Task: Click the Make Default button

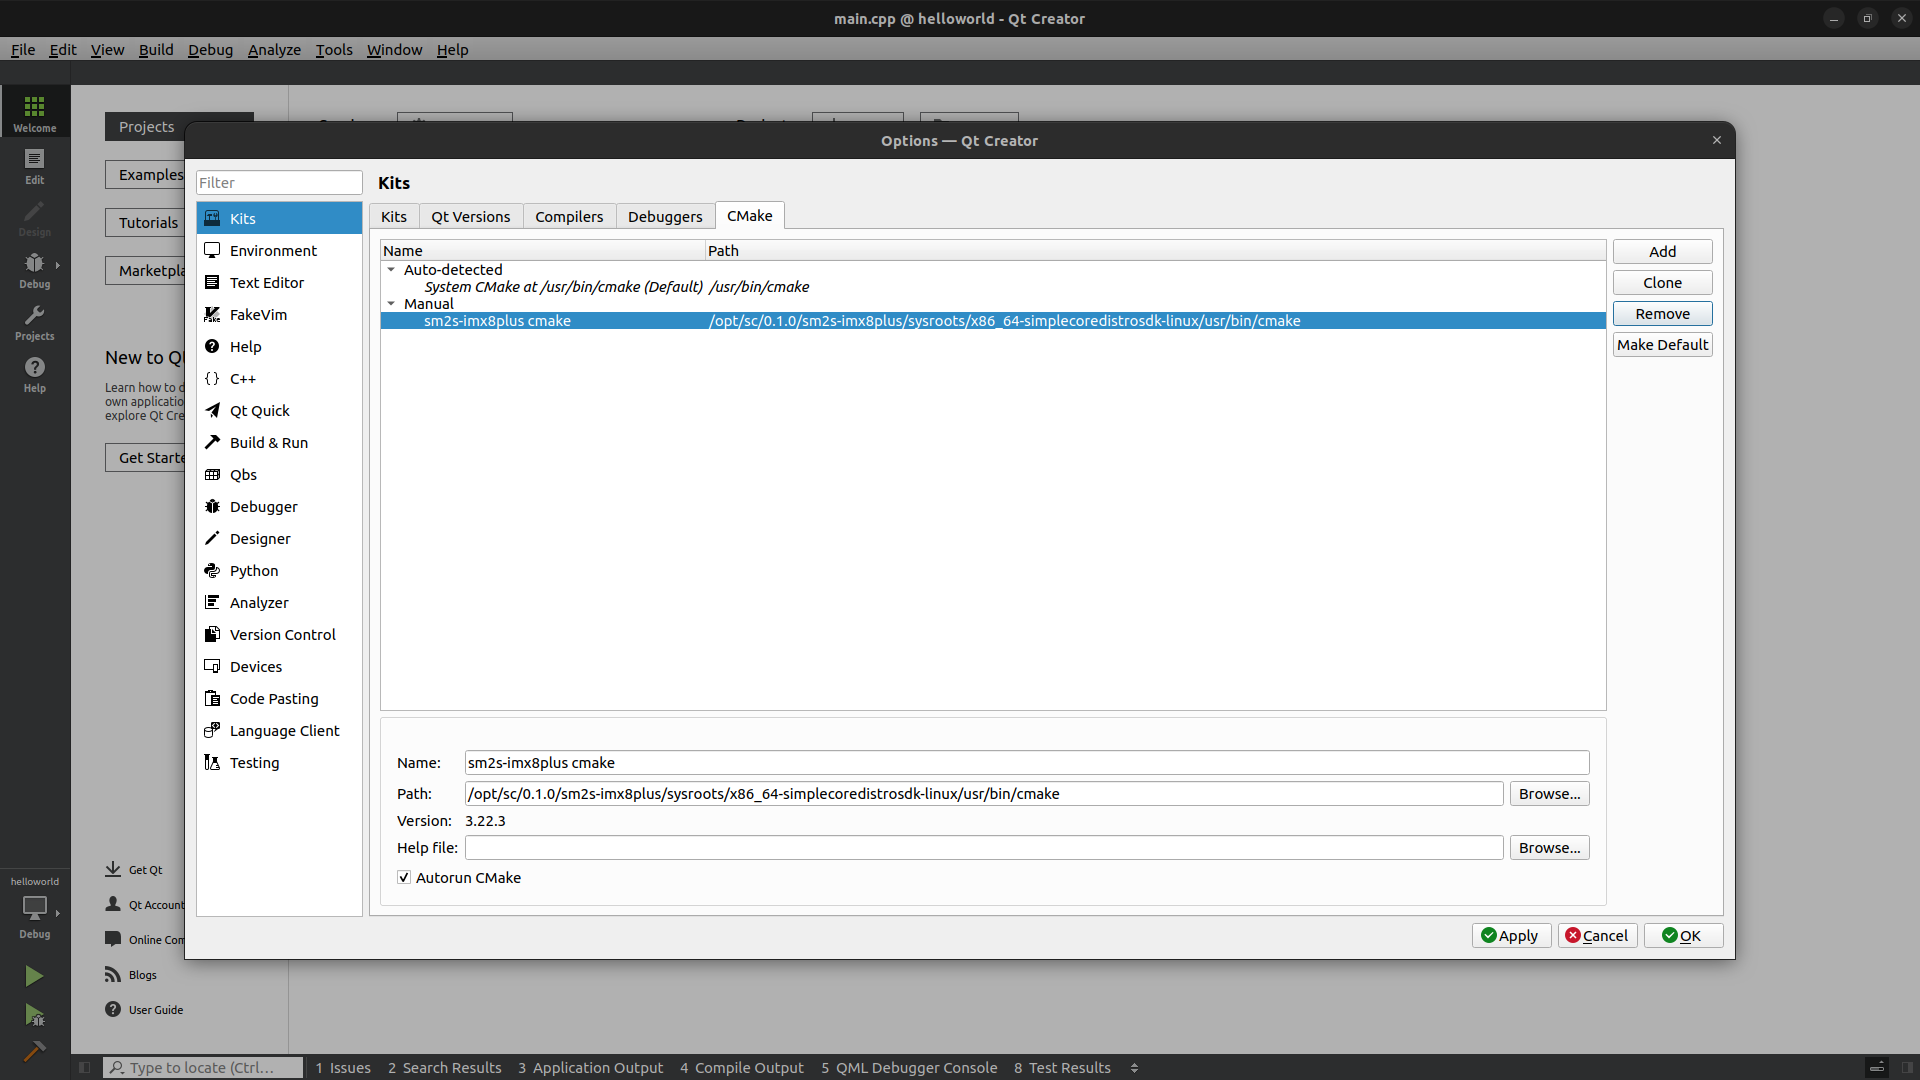Action: [1662, 345]
